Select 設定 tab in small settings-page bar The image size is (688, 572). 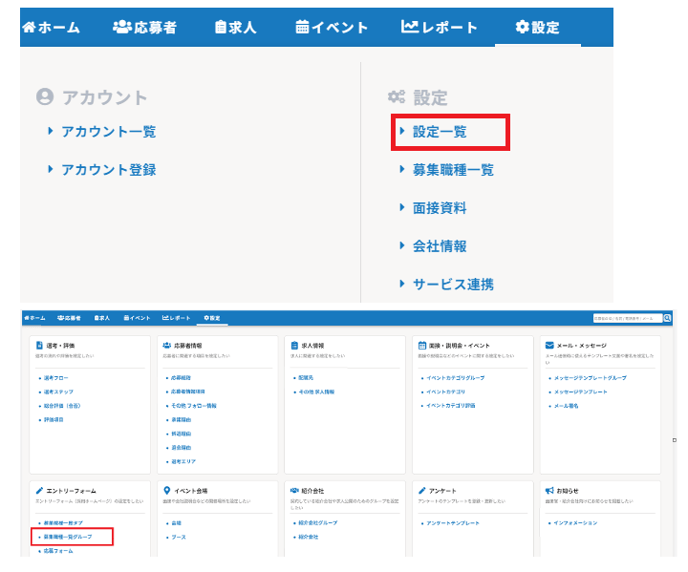[212, 318]
